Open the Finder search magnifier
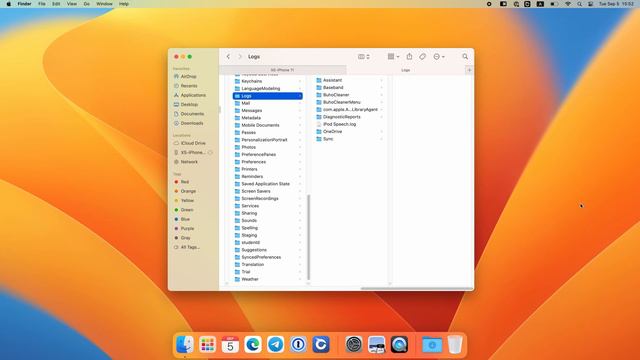Viewport: 640px width, 360px height. coord(465,57)
